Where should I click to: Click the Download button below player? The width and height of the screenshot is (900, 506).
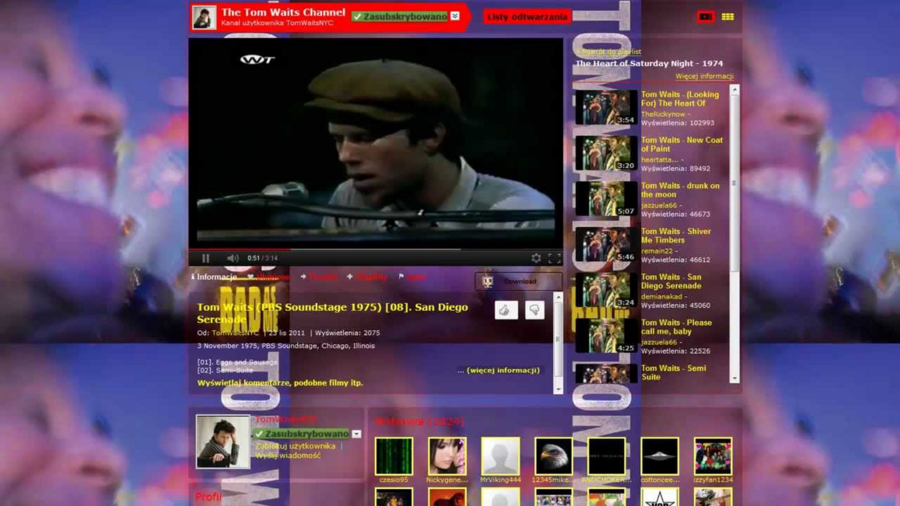coord(518,281)
